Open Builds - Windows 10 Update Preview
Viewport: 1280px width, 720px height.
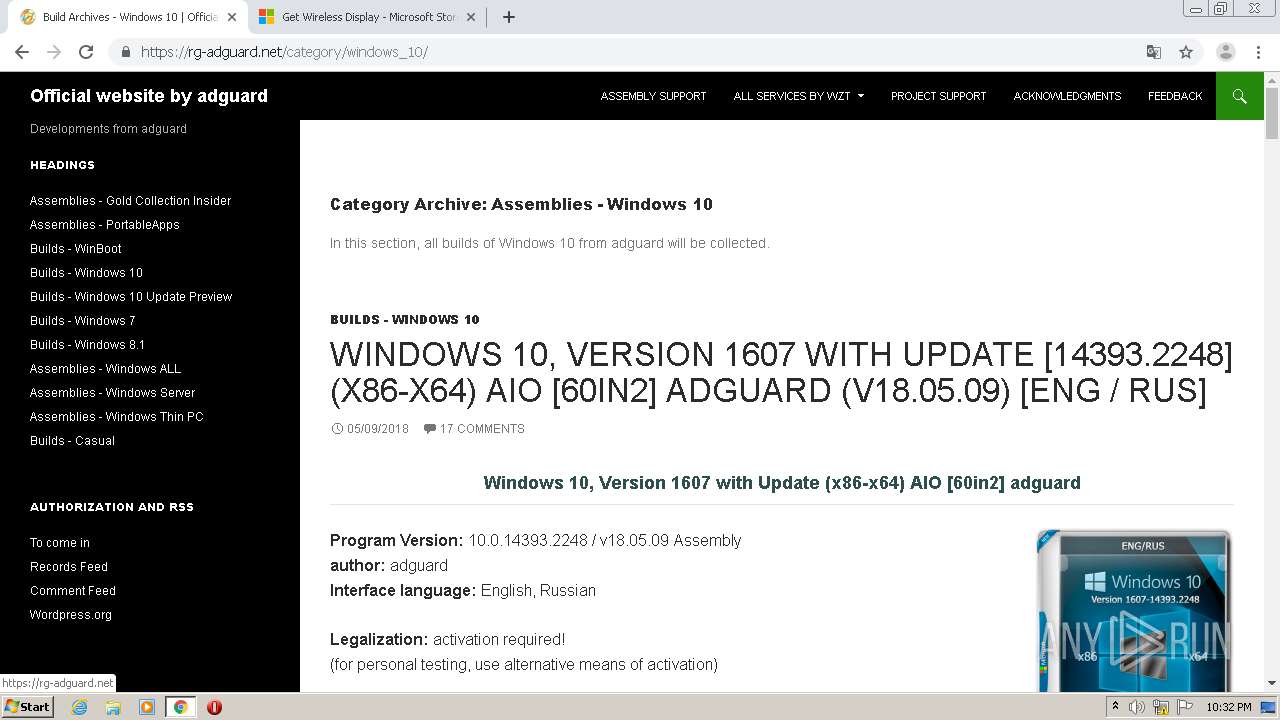131,297
